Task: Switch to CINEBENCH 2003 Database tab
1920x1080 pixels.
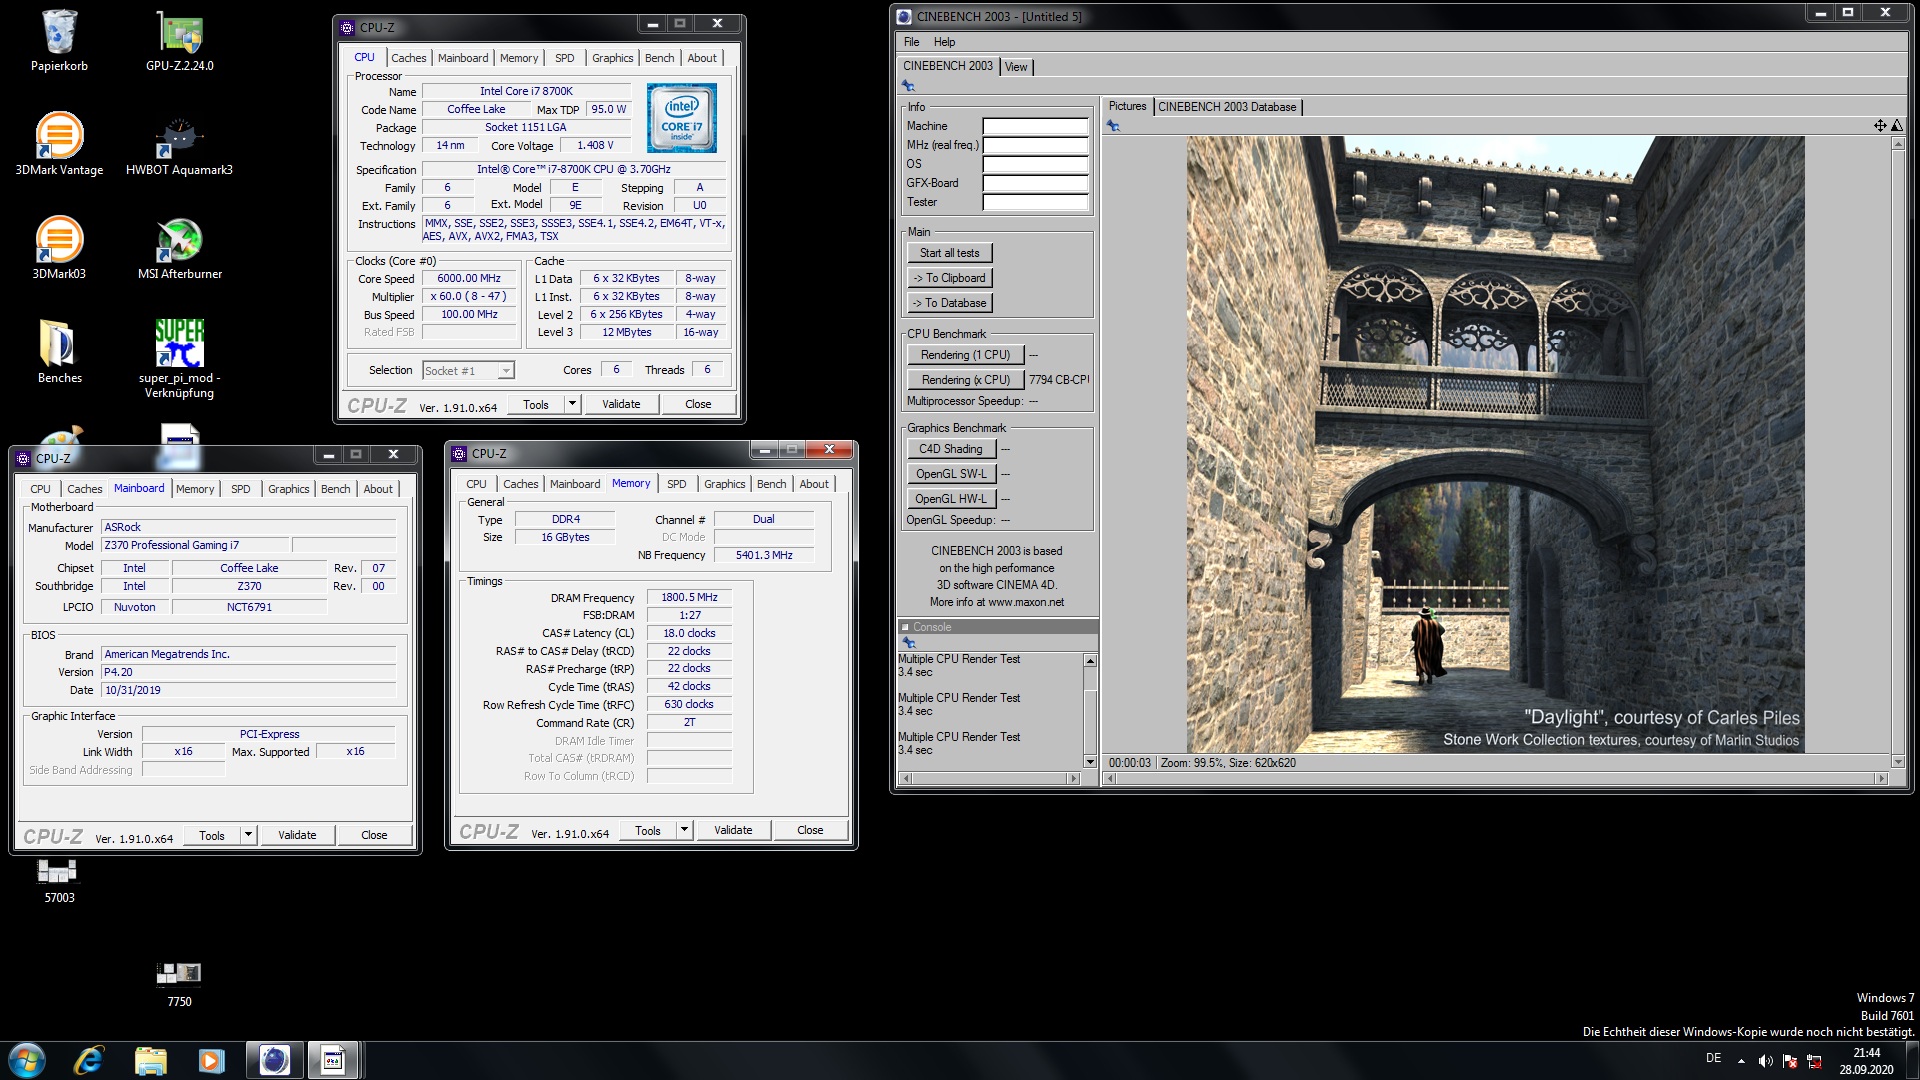Action: (1227, 107)
